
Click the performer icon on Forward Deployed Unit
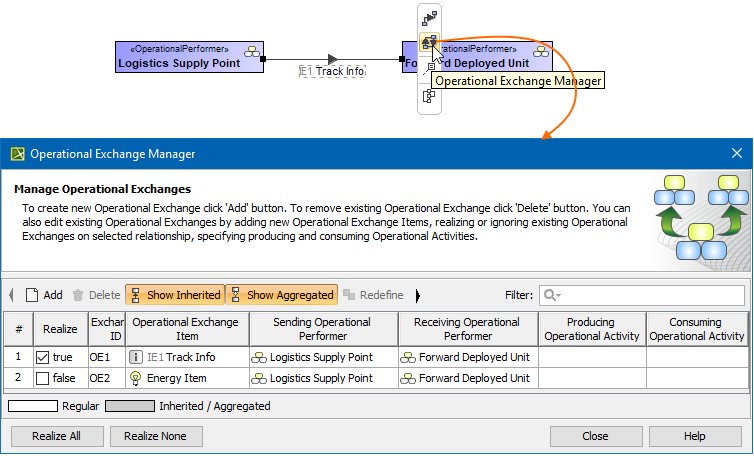tap(541, 51)
